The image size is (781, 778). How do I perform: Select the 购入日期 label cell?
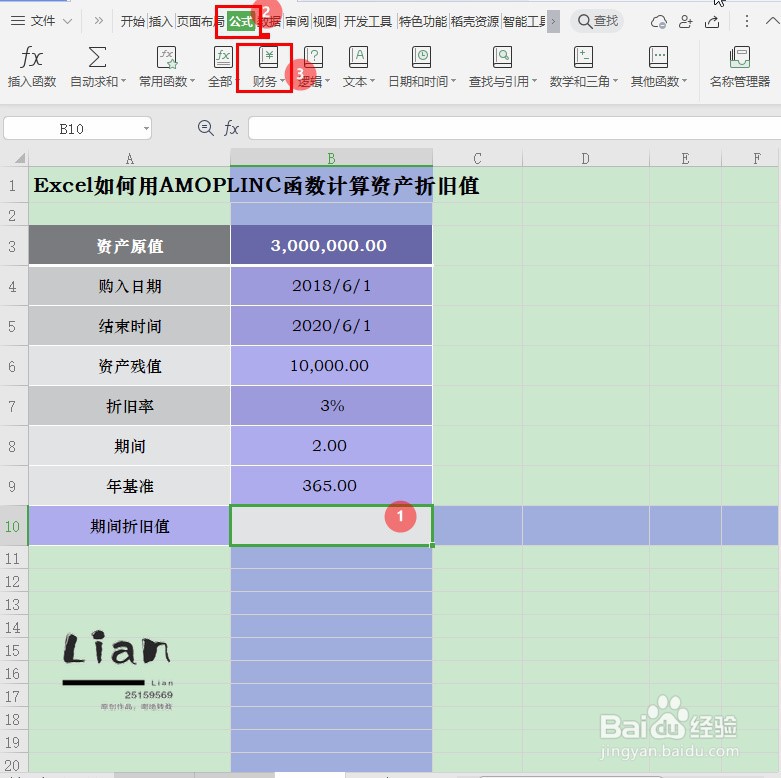[130, 286]
